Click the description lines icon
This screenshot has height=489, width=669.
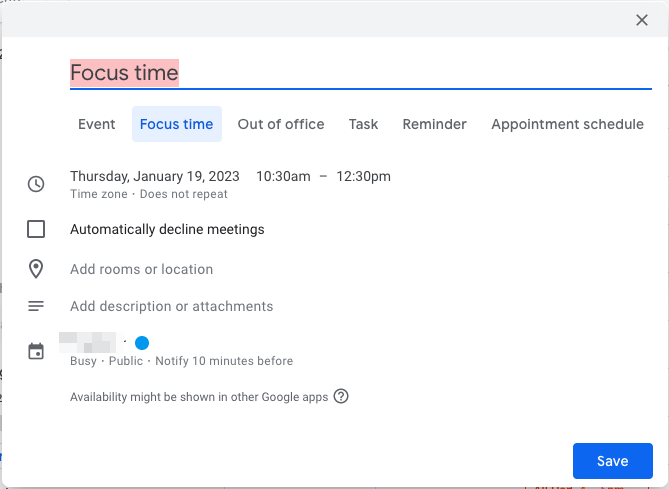(36, 306)
